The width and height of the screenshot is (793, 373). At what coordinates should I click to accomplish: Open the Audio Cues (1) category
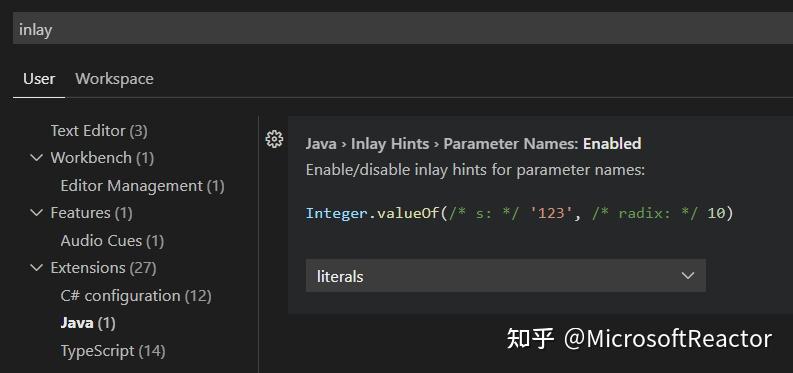tap(112, 241)
